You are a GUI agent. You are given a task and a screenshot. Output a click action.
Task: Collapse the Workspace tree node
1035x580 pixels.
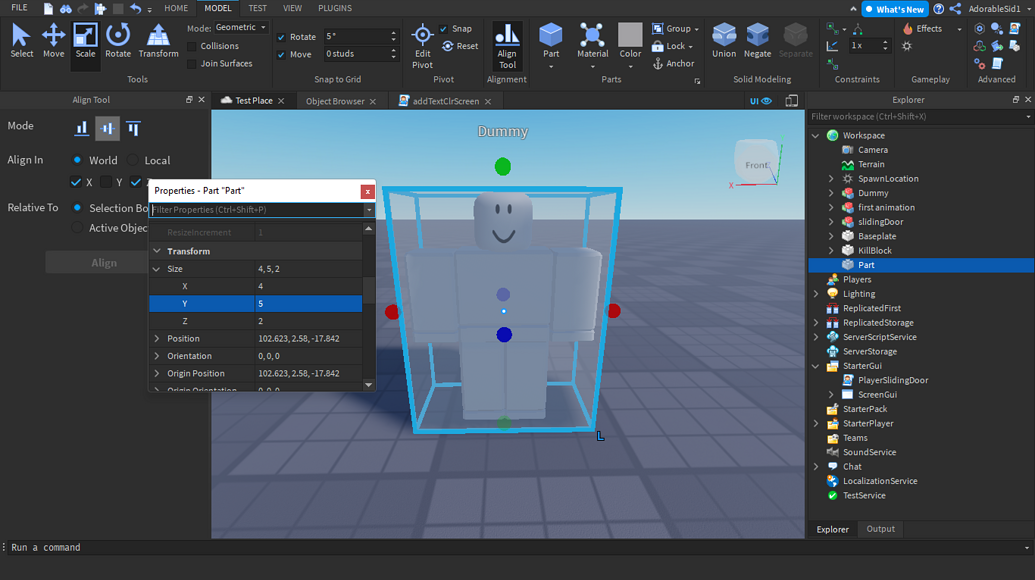(x=816, y=135)
